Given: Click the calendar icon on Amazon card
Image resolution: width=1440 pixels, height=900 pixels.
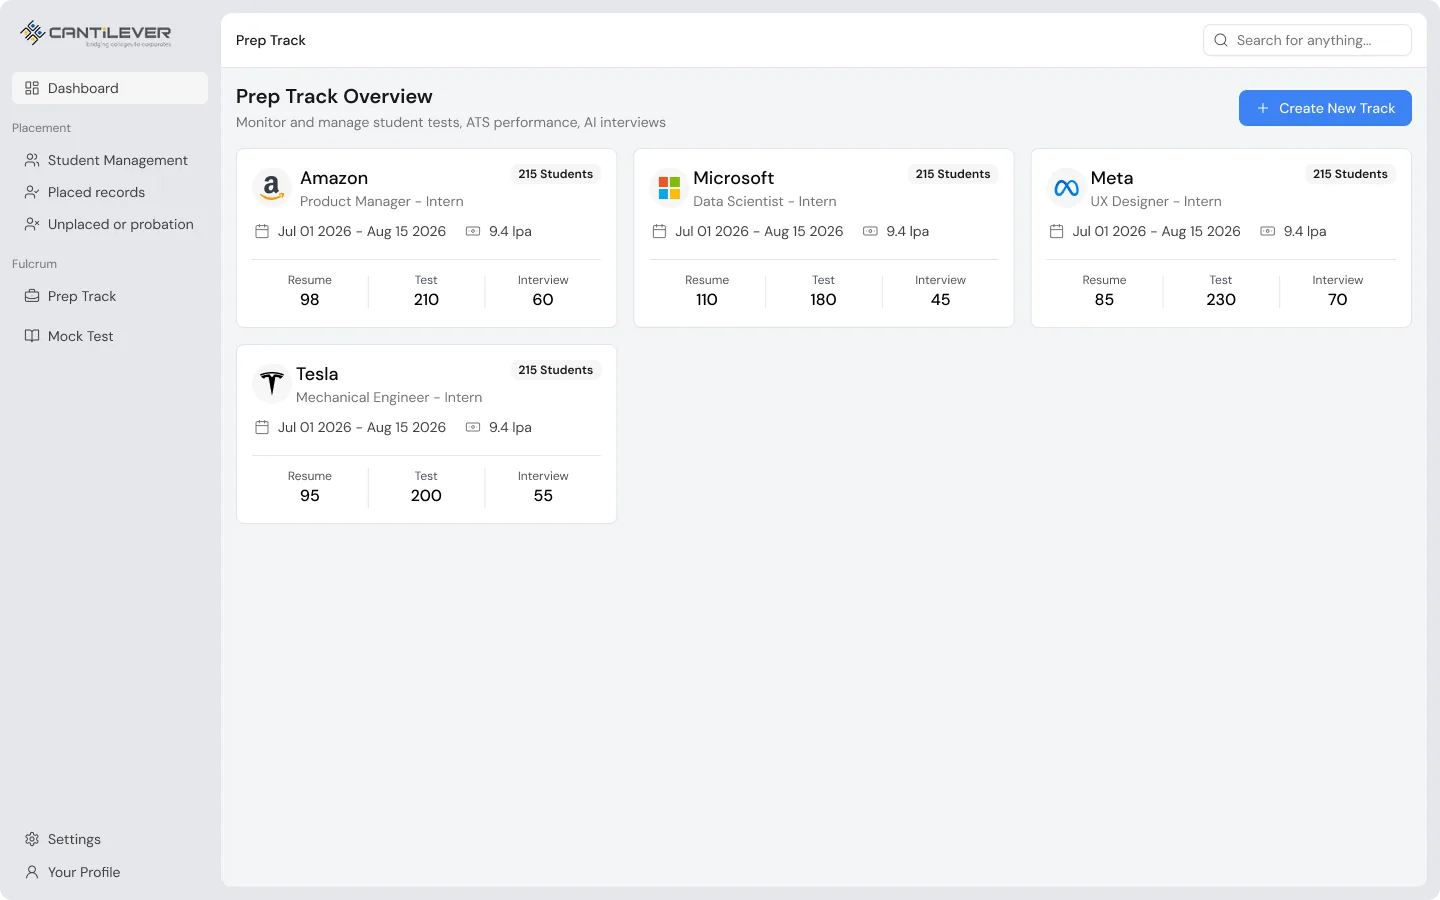Looking at the screenshot, I should coord(262,231).
